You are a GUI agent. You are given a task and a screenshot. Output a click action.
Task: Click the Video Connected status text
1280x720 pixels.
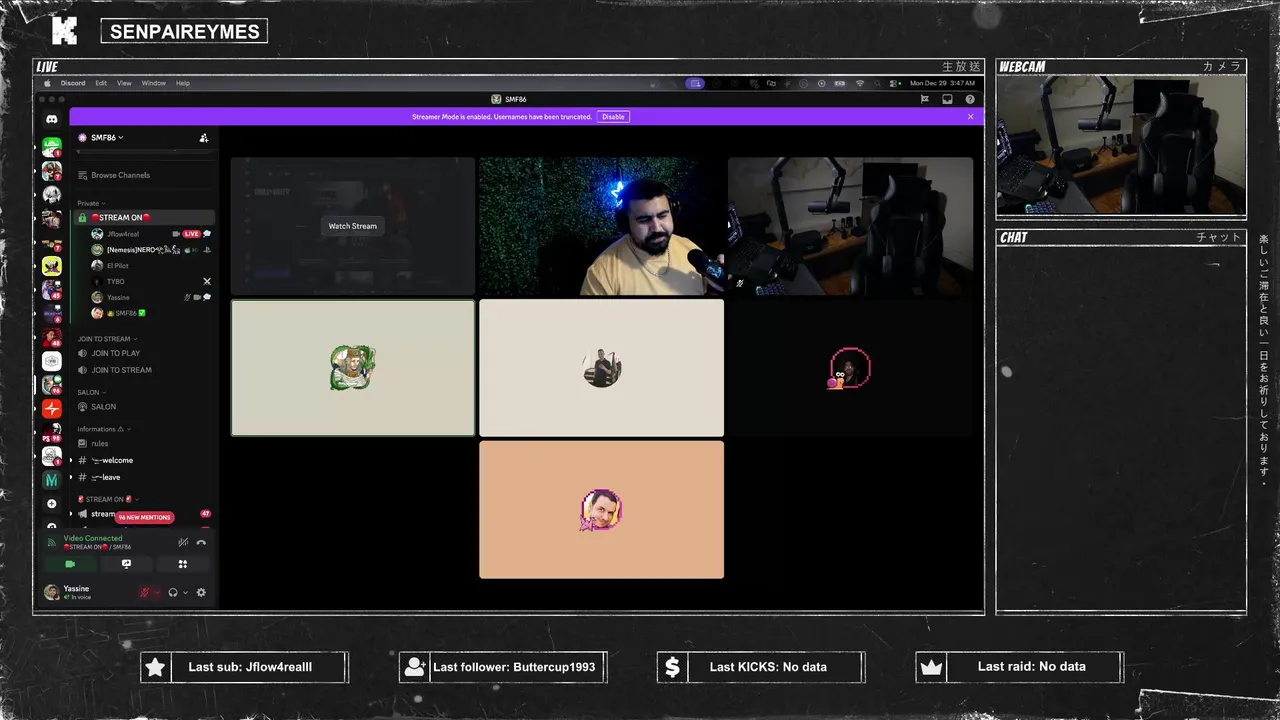[x=93, y=538]
